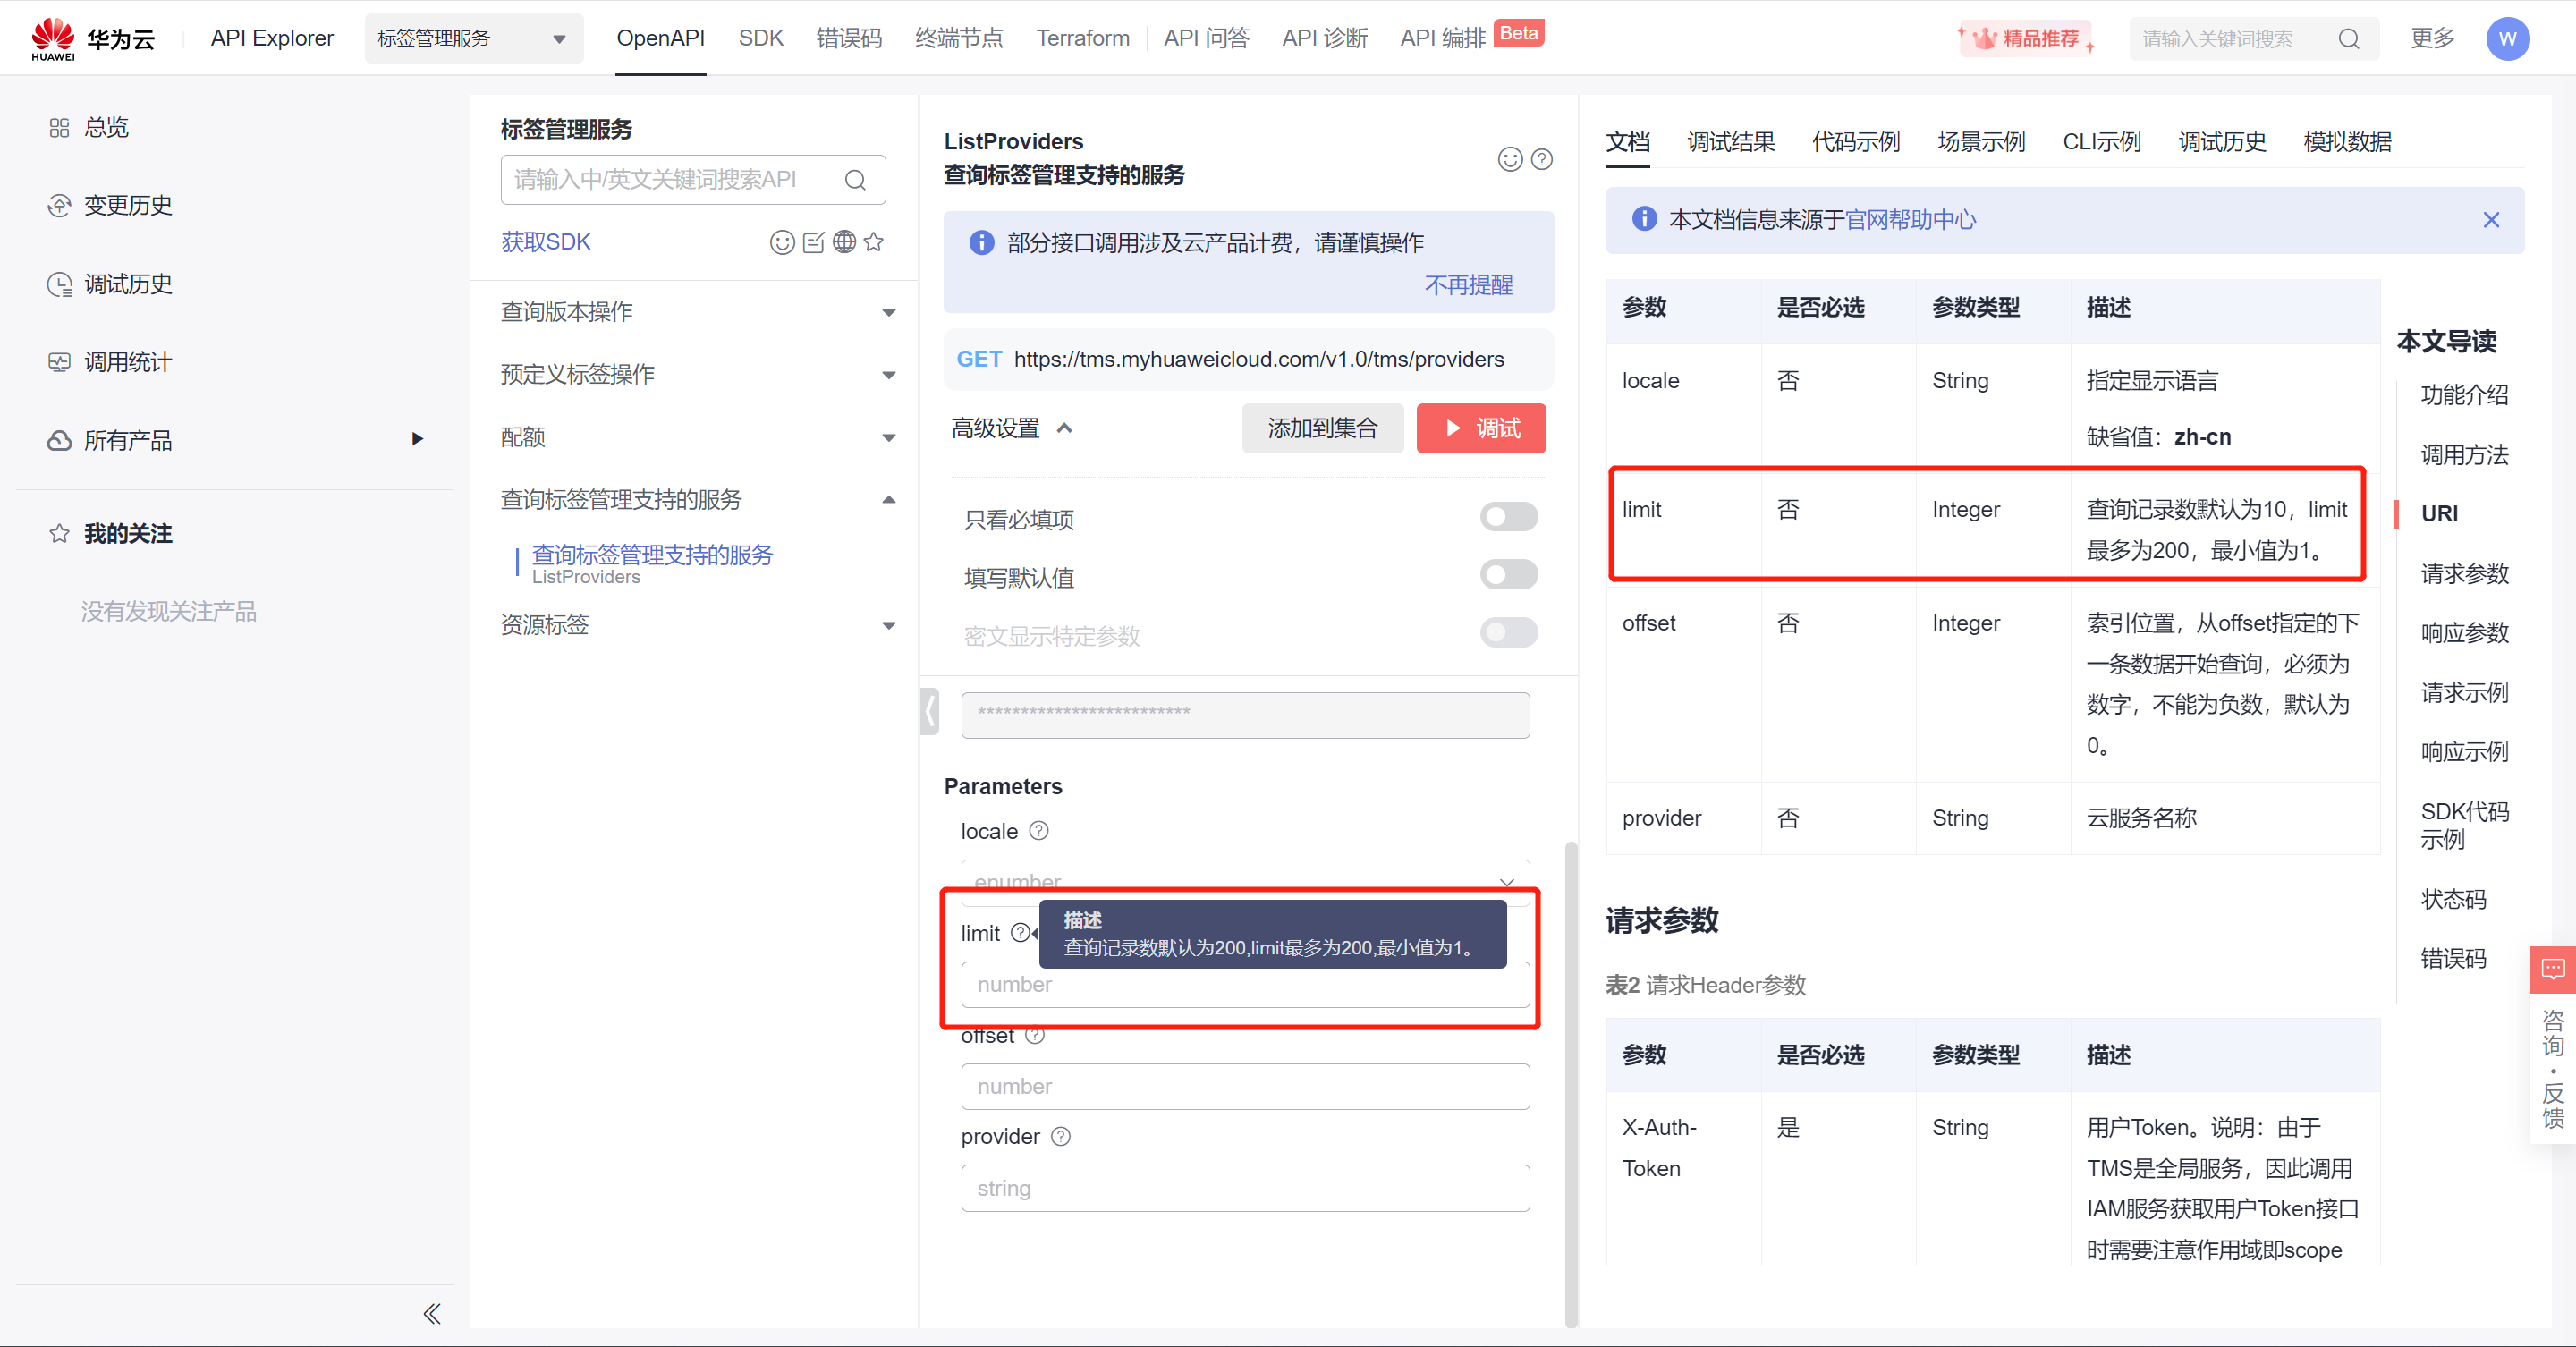The width and height of the screenshot is (2576, 1347).
Task: Enable the 填写默认值 switch
Action: click(1508, 575)
